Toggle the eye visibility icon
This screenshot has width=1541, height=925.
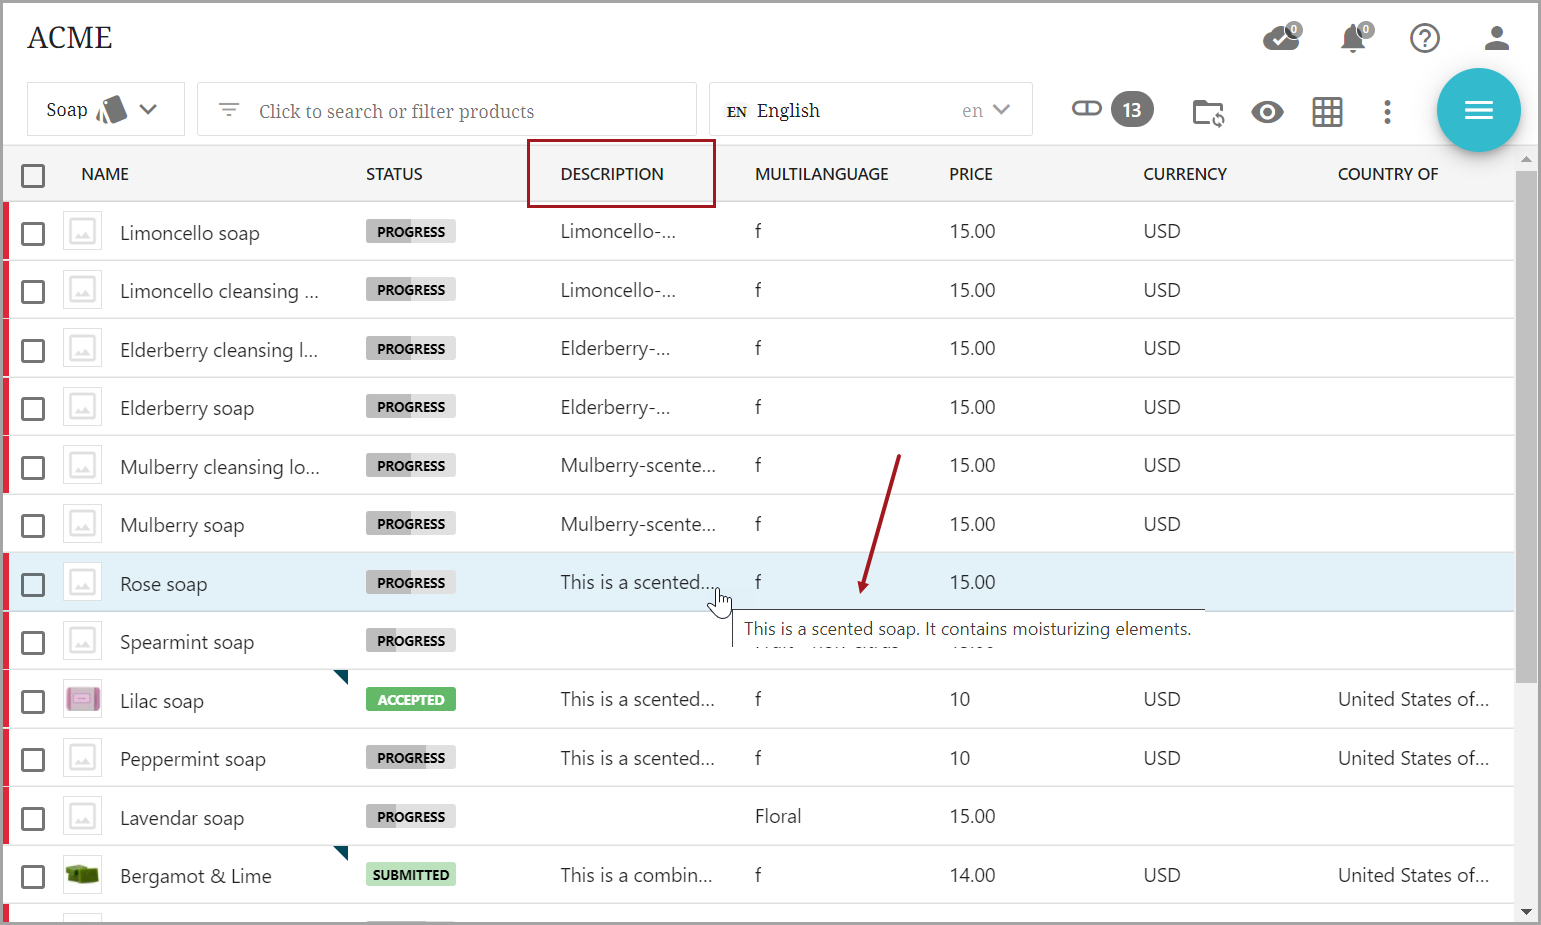(1267, 112)
